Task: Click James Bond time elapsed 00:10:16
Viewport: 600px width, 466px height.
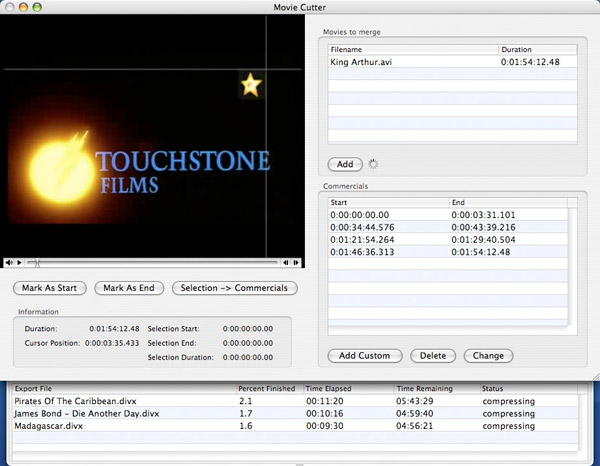Action: coord(325,414)
